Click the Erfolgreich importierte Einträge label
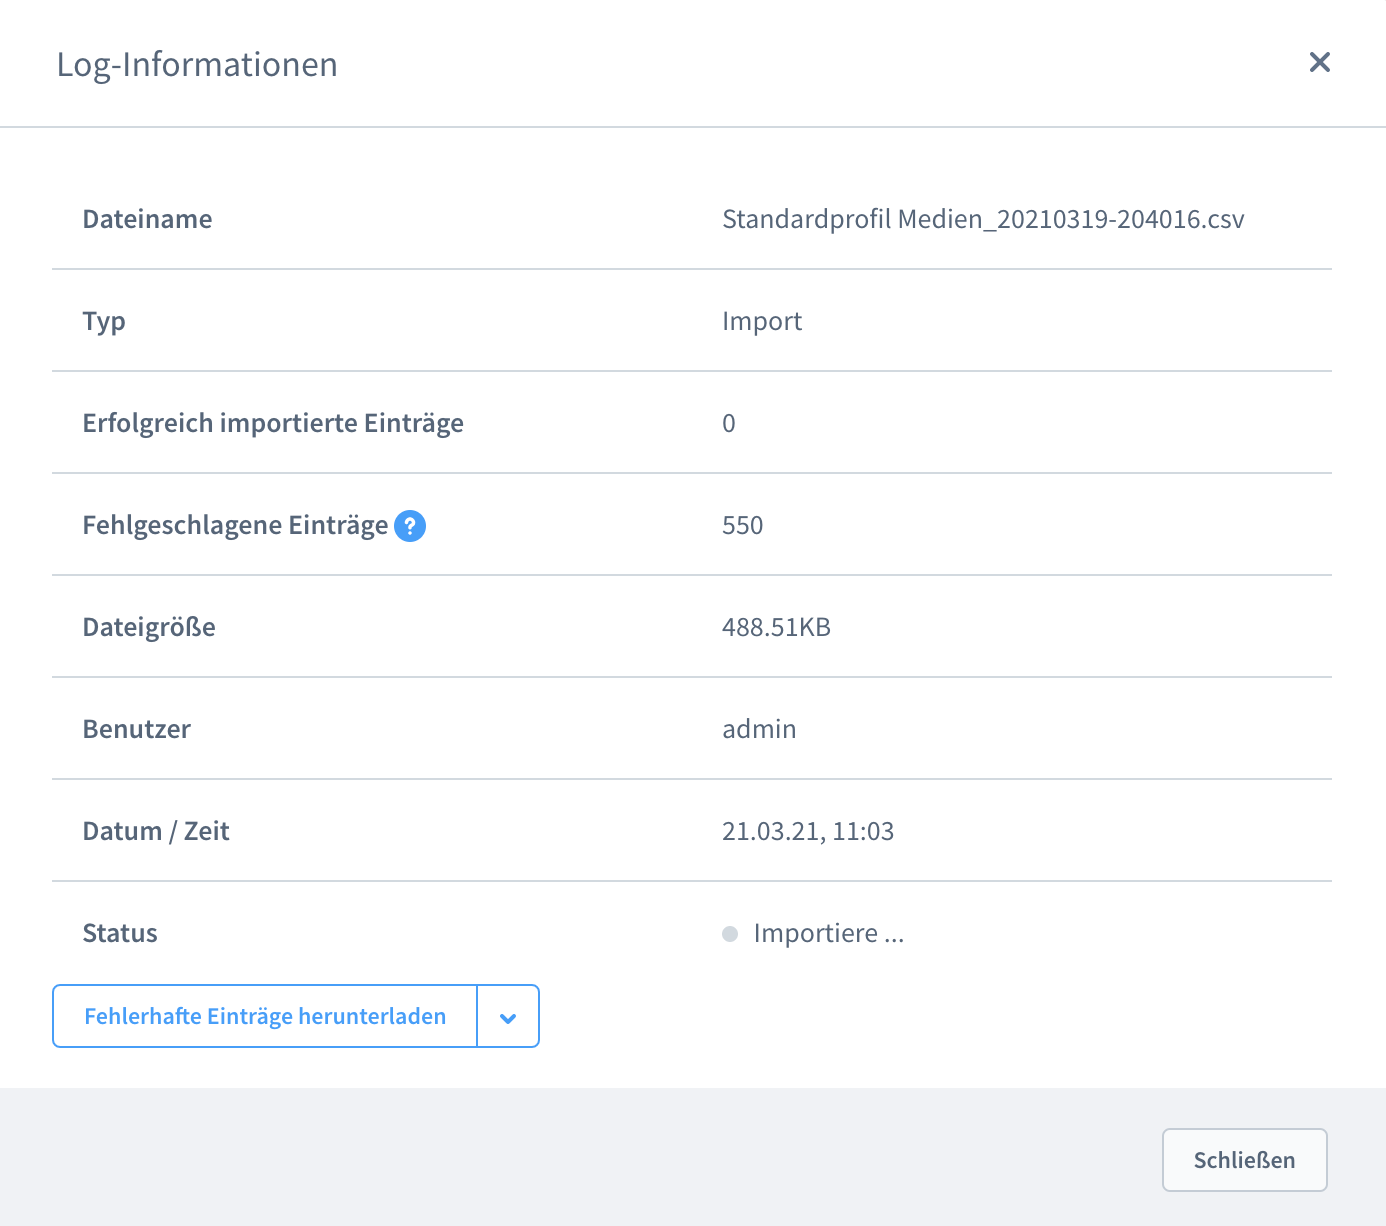 (273, 423)
